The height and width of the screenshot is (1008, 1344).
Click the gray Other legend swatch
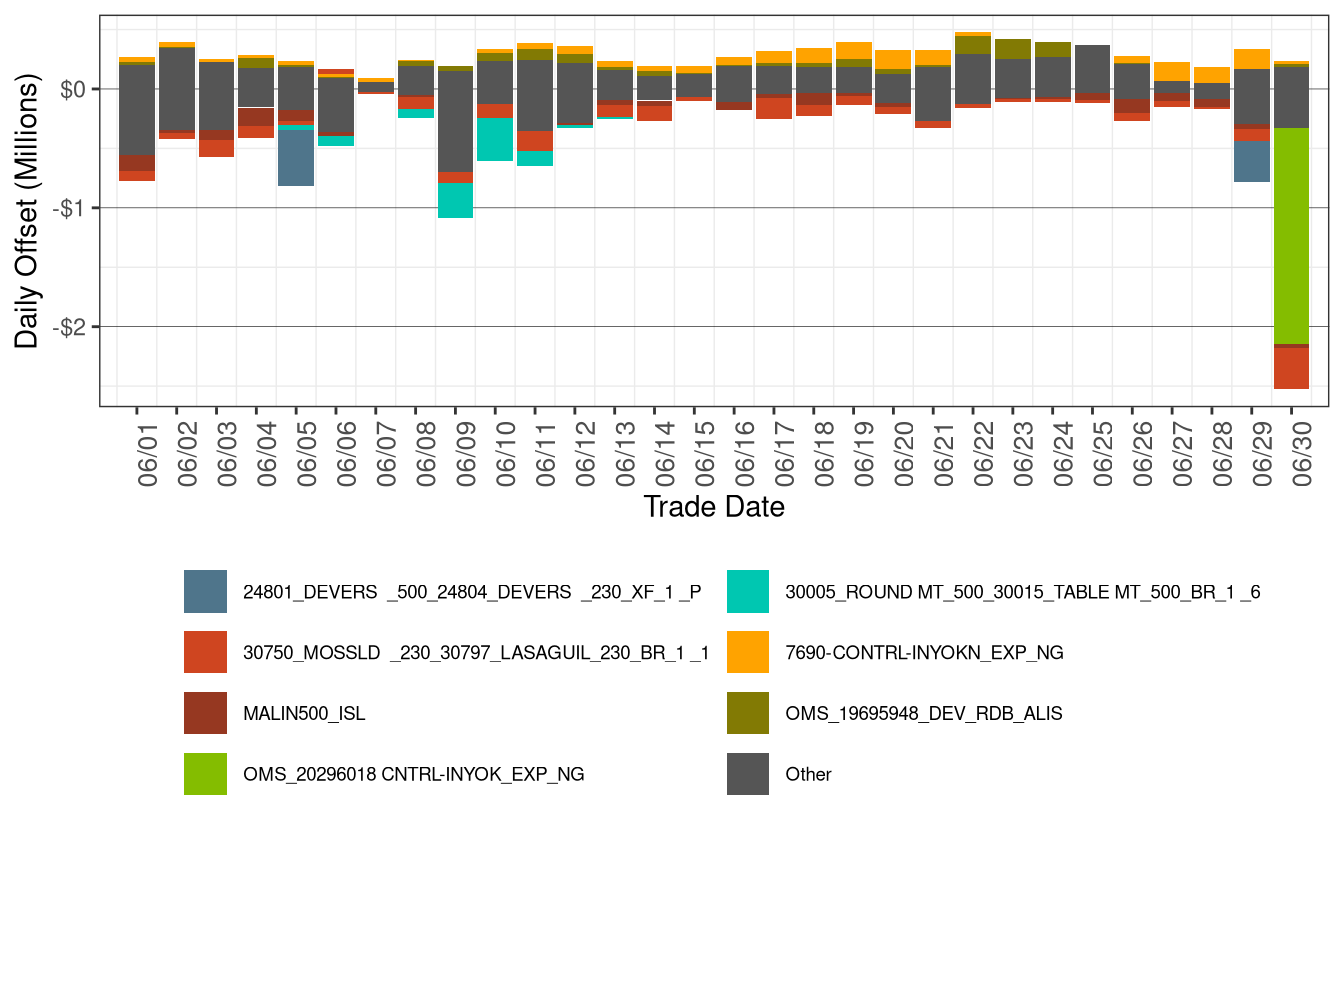tap(748, 774)
